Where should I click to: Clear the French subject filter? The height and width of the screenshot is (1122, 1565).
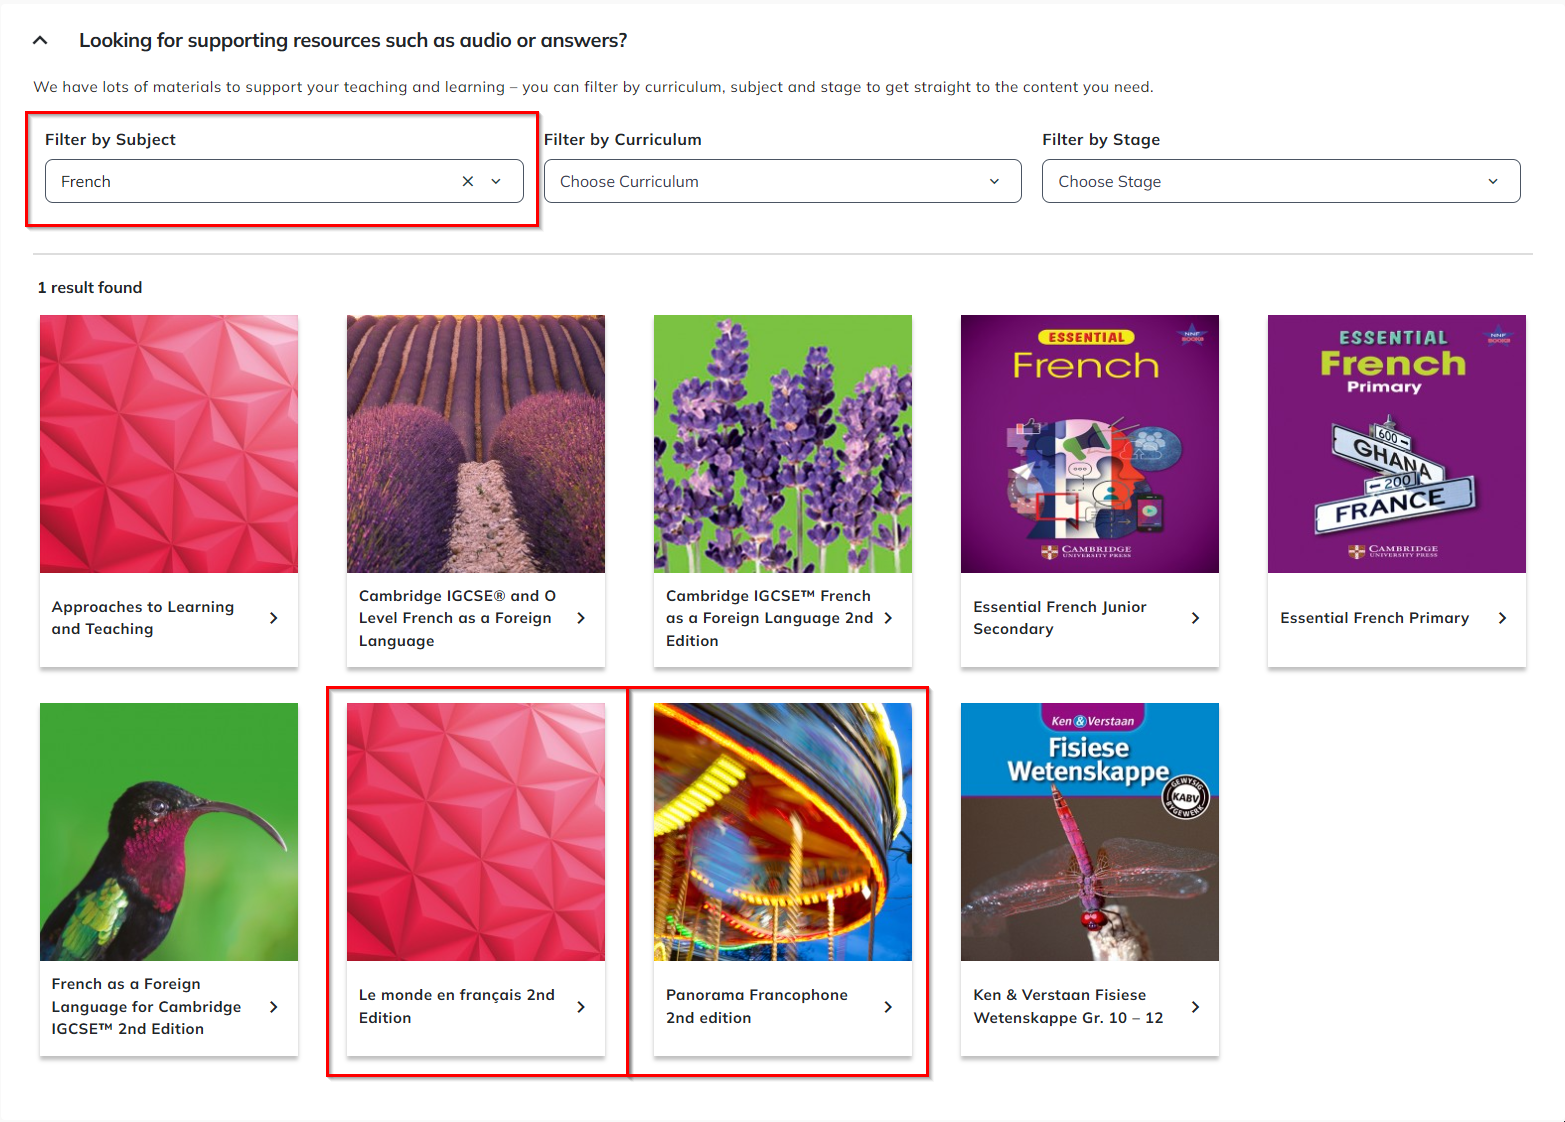(x=468, y=182)
